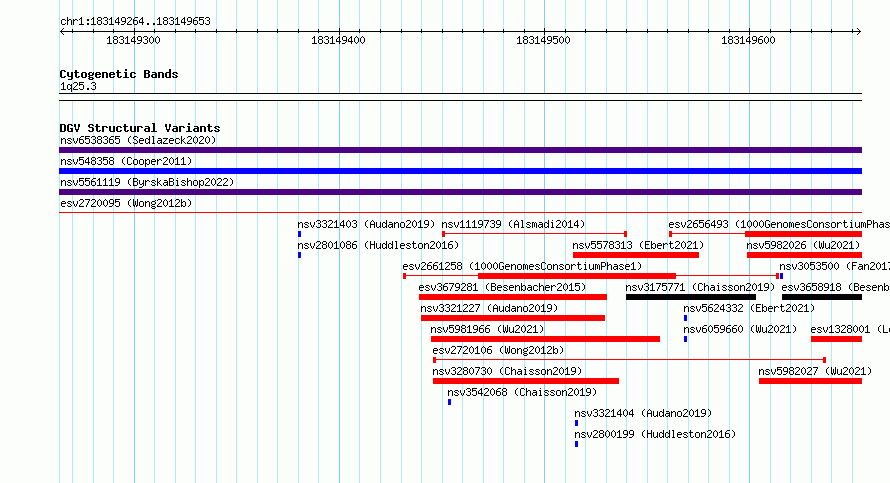Open esv2656493 1000GenomesConsortium label
This screenshot has height=483, width=890.
779,224
